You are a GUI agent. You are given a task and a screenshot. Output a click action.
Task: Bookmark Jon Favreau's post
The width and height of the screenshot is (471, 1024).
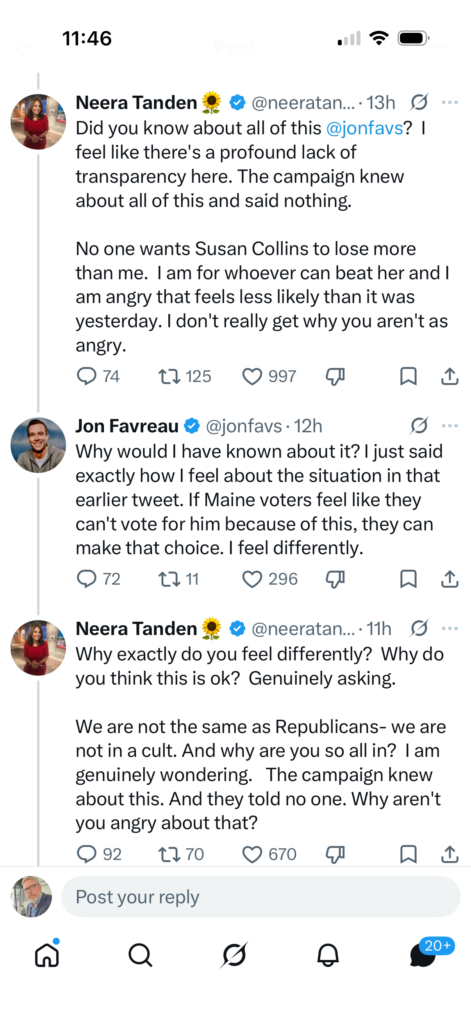pyautogui.click(x=408, y=579)
